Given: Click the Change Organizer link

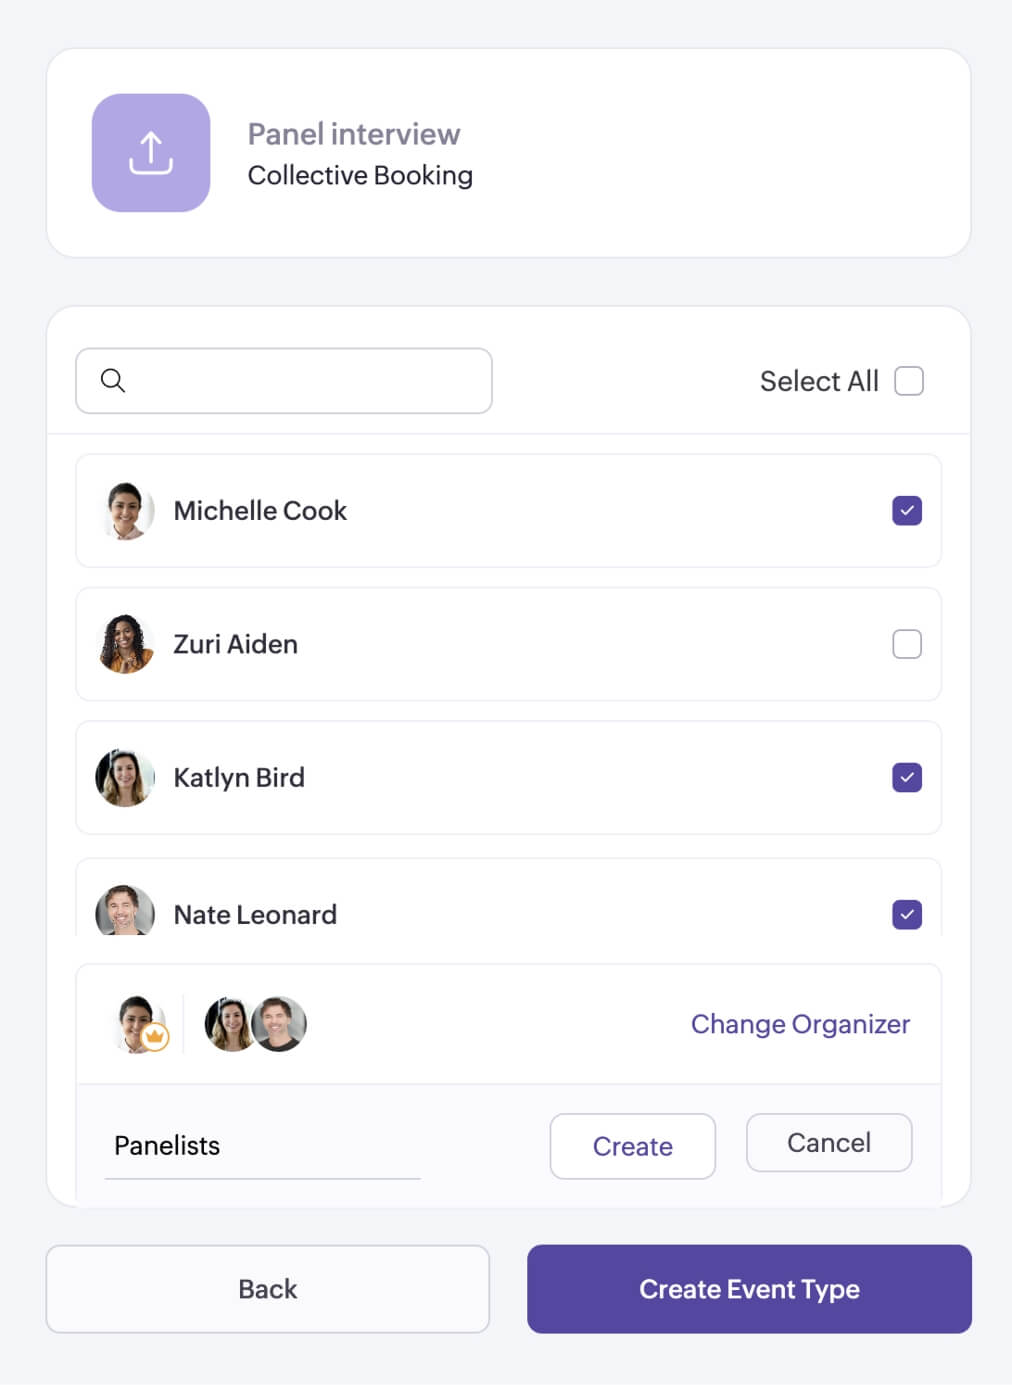Looking at the screenshot, I should pyautogui.click(x=800, y=1024).
